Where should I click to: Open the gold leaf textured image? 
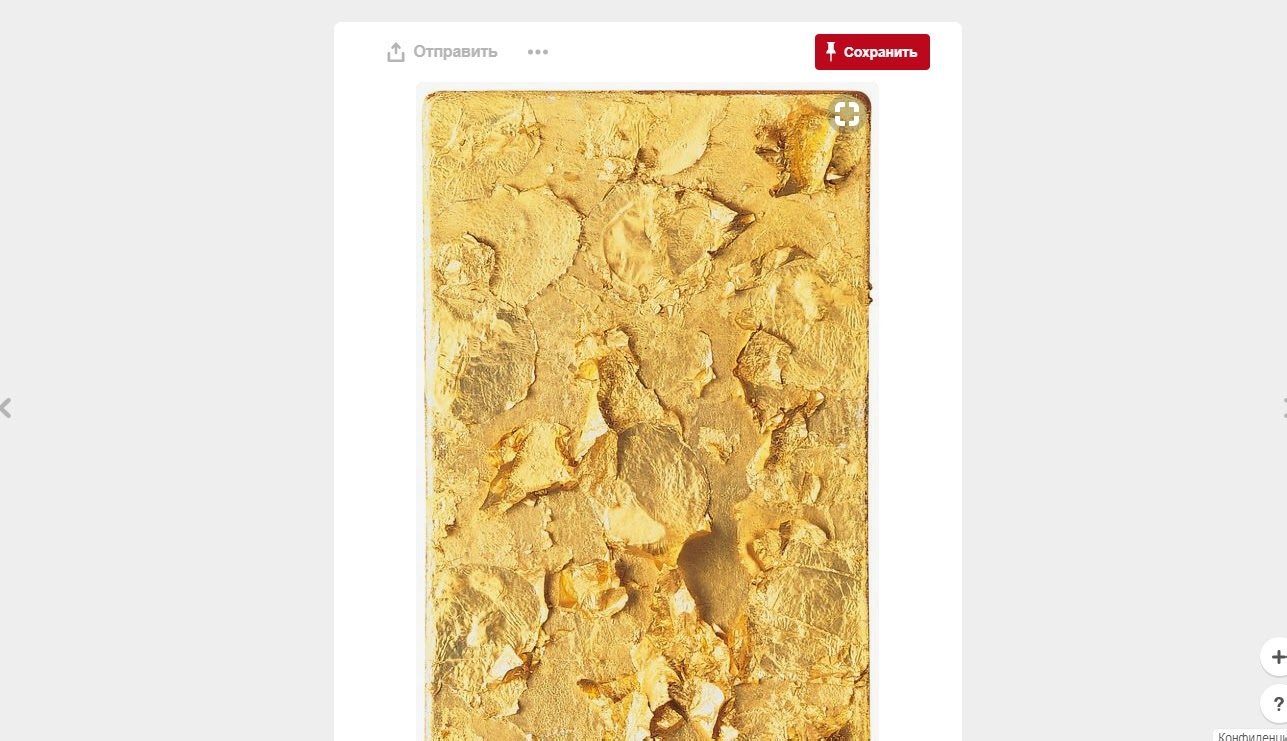tap(647, 415)
